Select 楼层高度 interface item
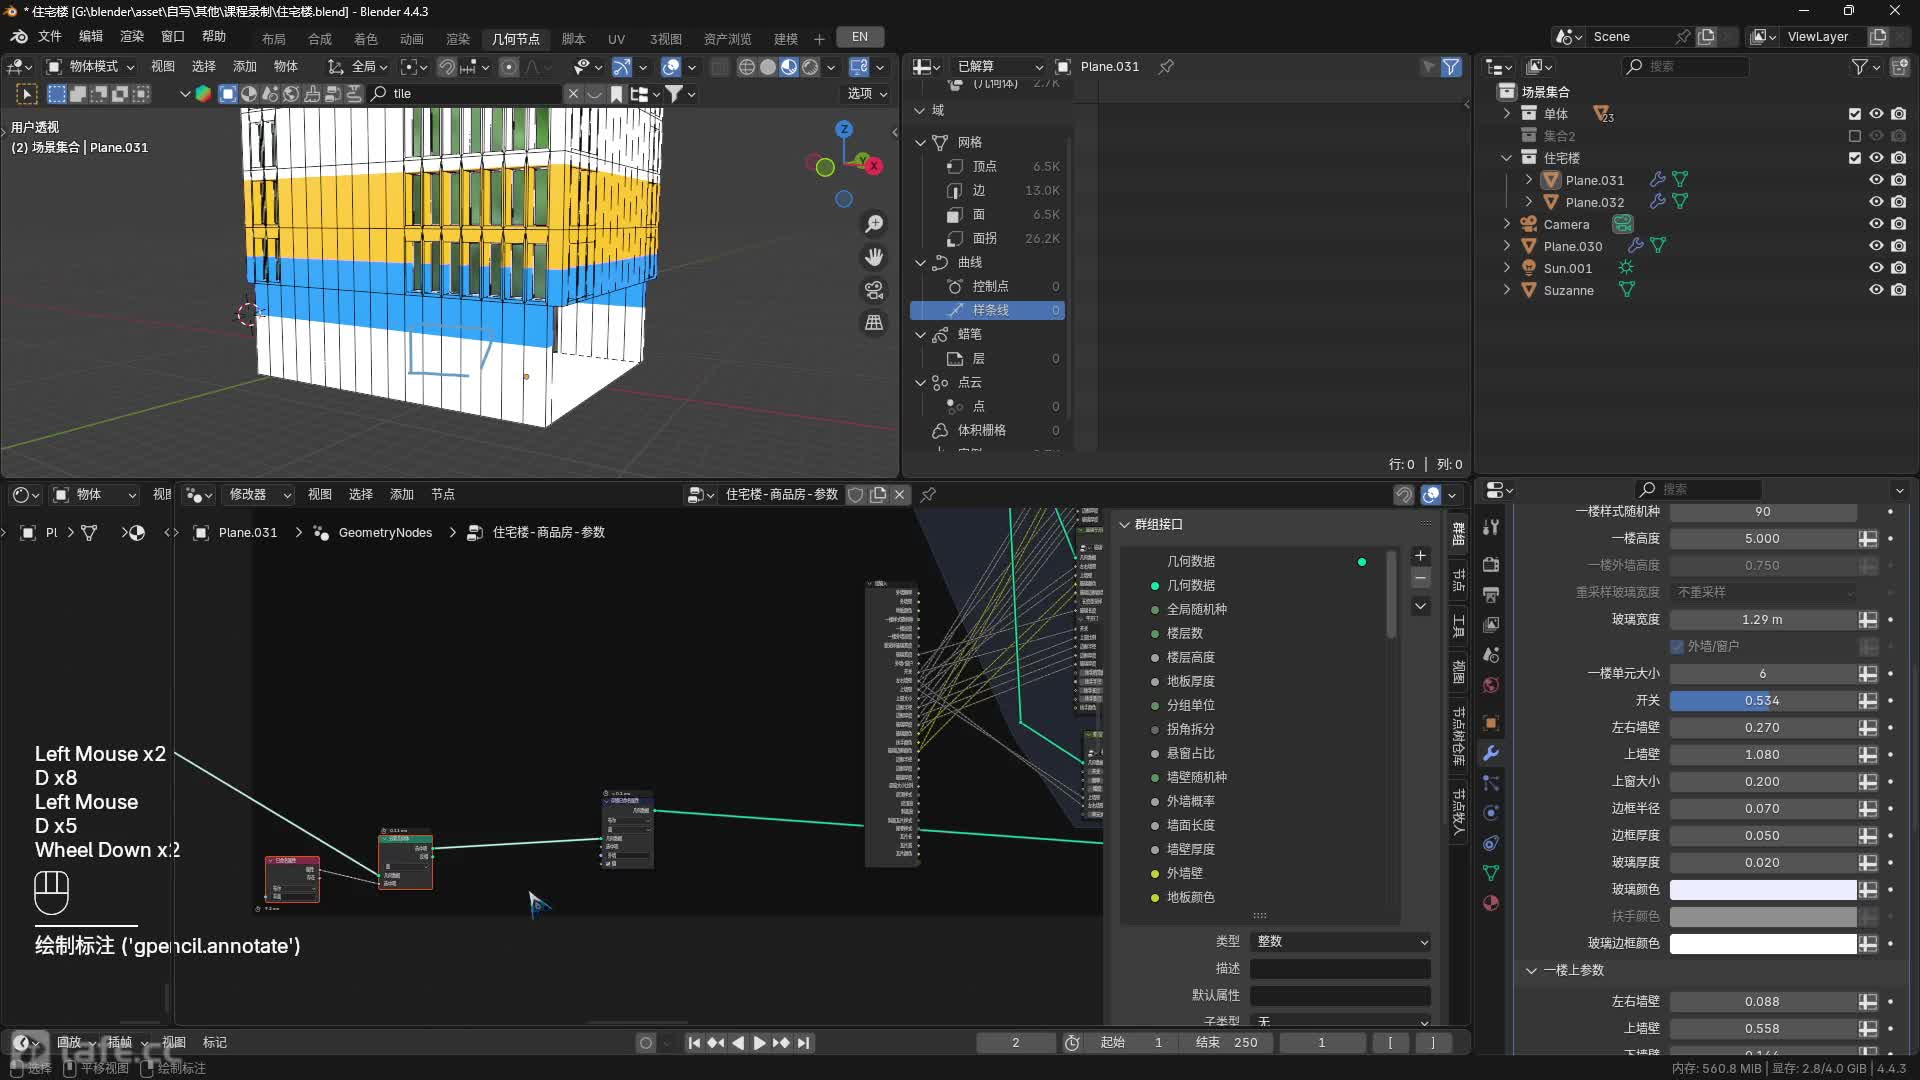The image size is (1920, 1080). [x=1190, y=658]
